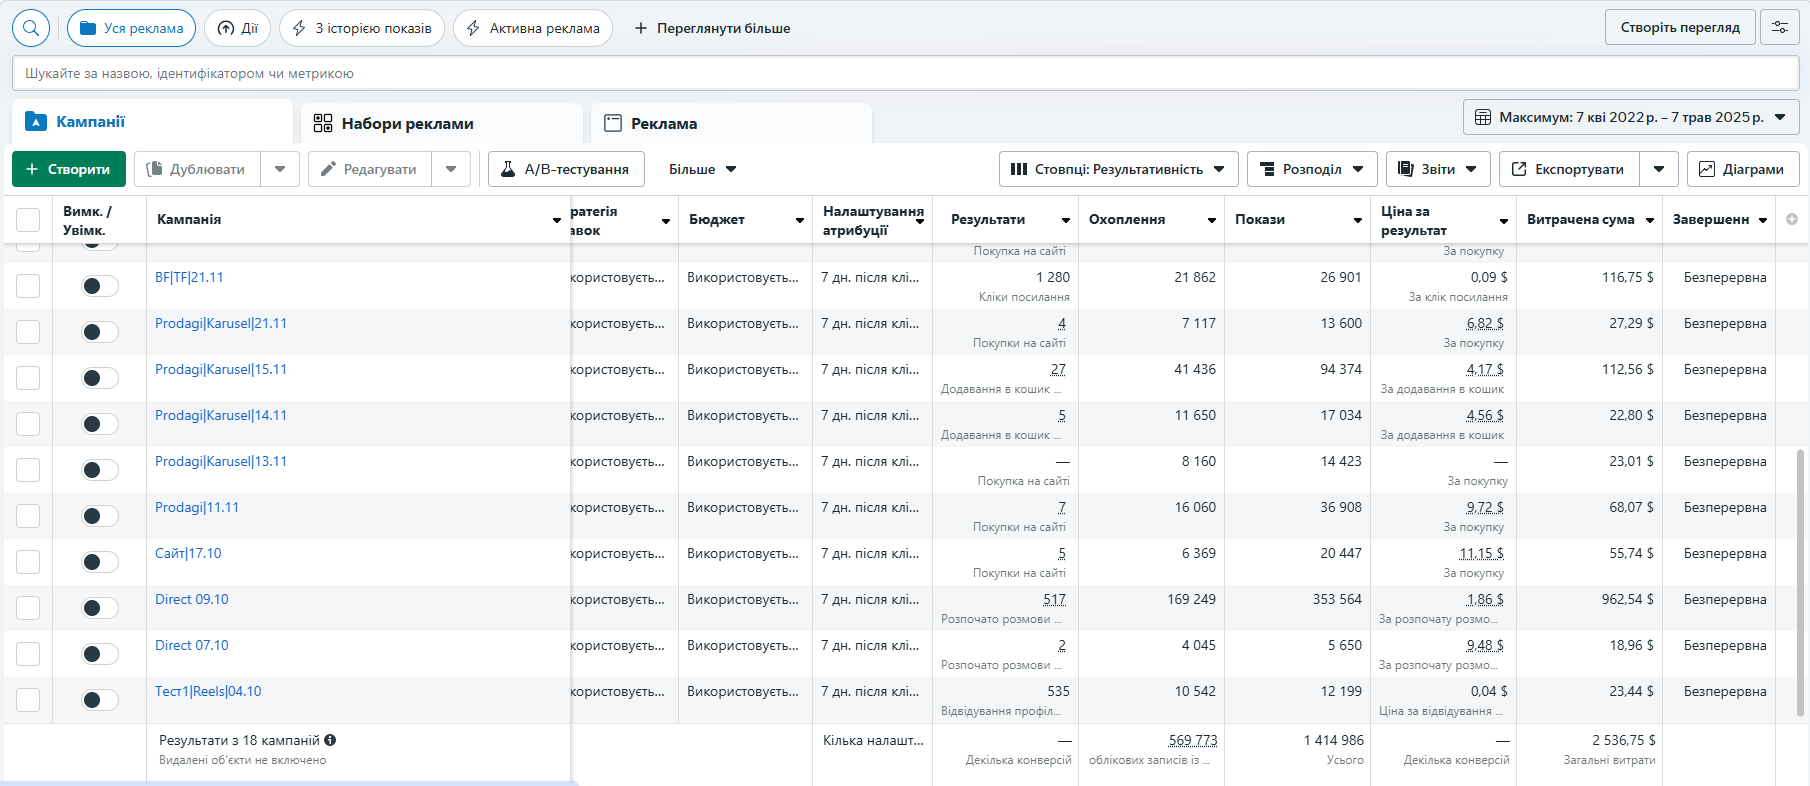Select the checkbox for Direct 07.10 row
The height and width of the screenshot is (786, 1810).
tap(28, 654)
